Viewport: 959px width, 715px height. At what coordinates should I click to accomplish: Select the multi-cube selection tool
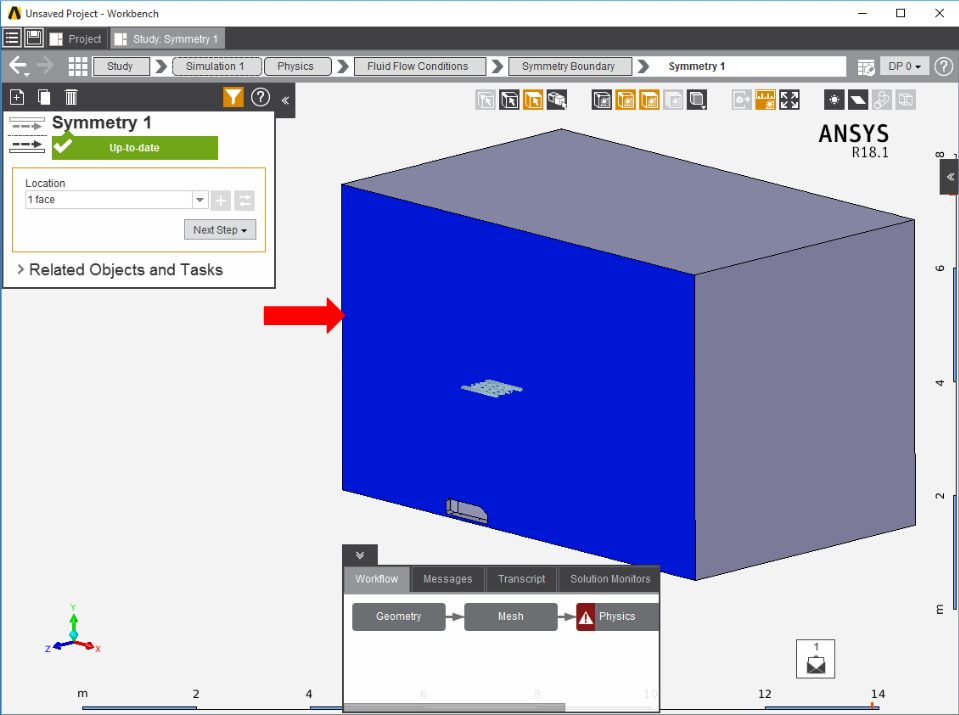coord(557,100)
